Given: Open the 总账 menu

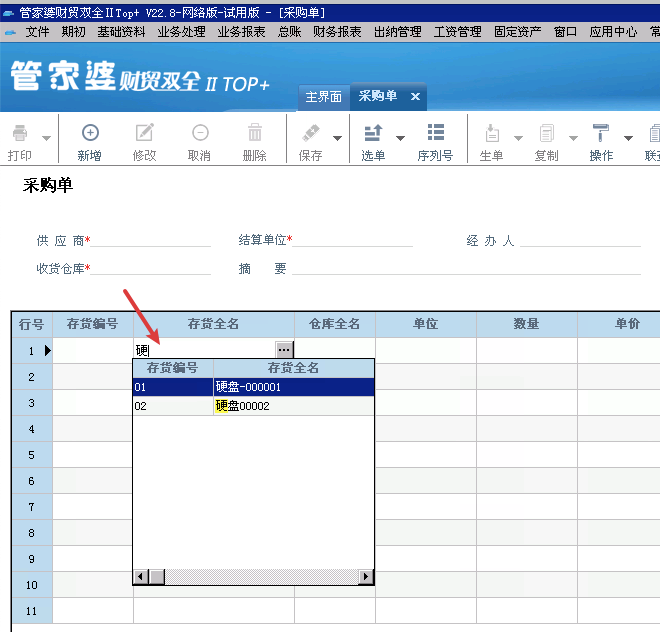Looking at the screenshot, I should 289,32.
